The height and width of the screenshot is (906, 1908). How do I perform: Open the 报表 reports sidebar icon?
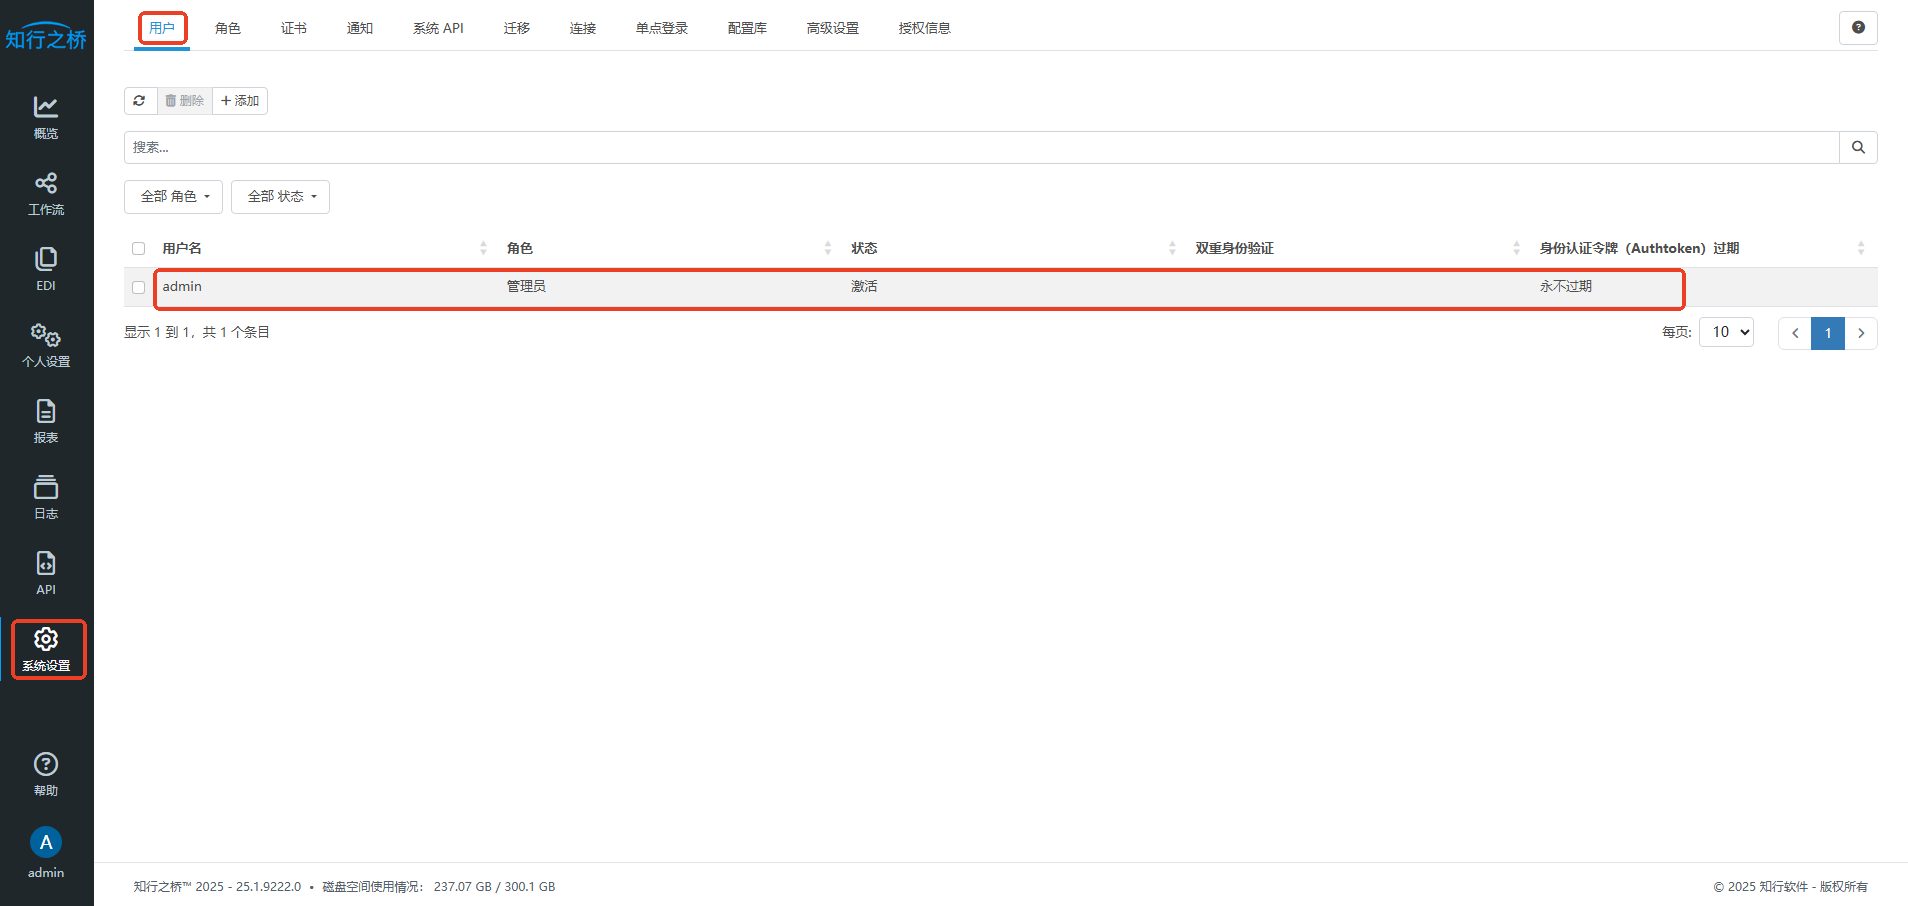[46, 421]
